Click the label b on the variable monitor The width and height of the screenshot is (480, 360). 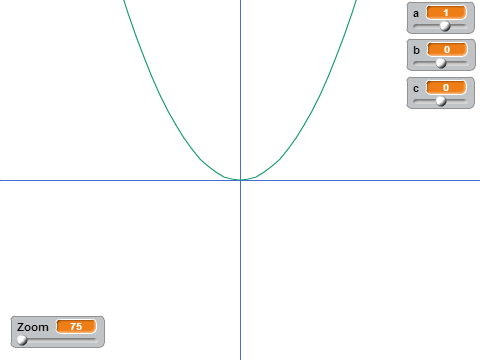tap(416, 50)
